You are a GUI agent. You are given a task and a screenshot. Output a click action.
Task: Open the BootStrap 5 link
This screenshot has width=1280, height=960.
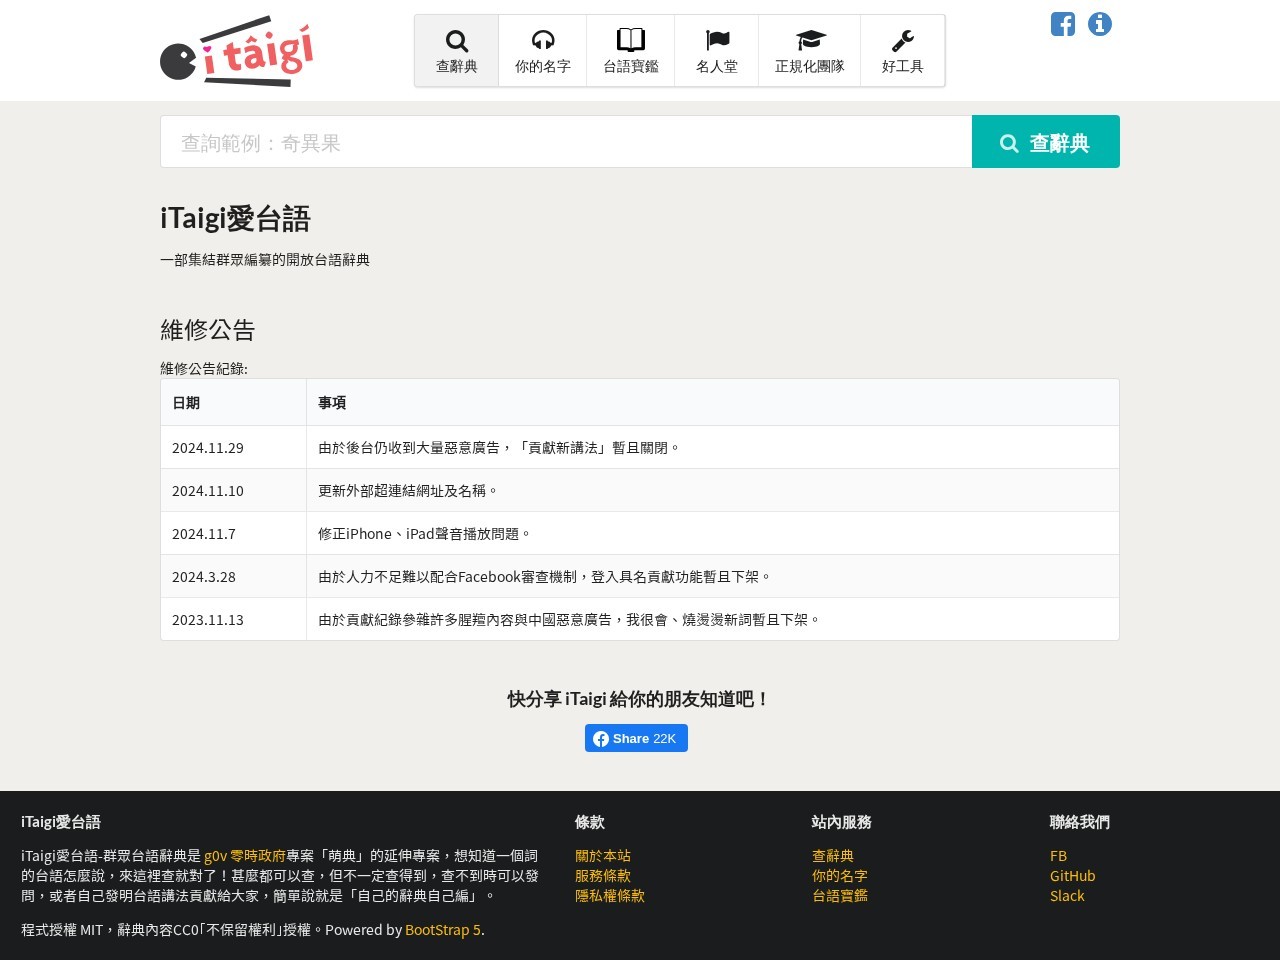(x=443, y=930)
